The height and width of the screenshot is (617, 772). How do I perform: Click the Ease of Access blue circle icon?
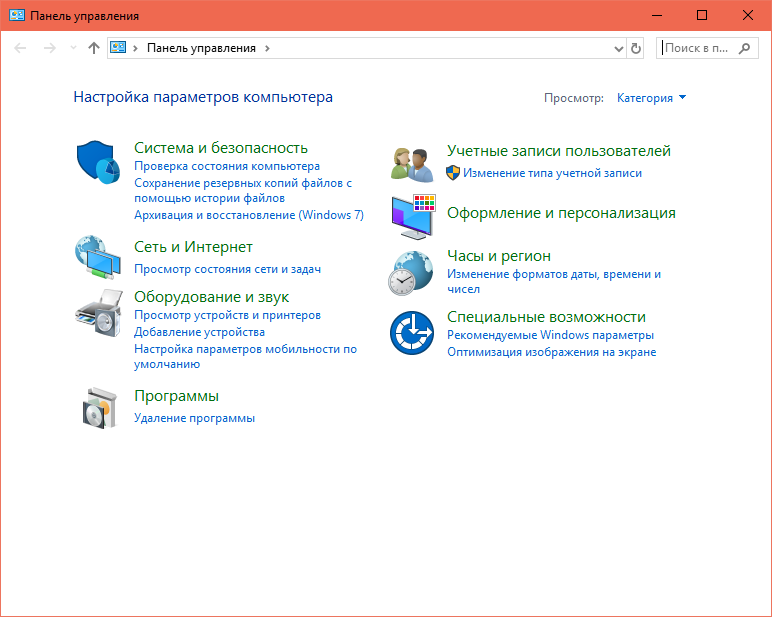[412, 332]
